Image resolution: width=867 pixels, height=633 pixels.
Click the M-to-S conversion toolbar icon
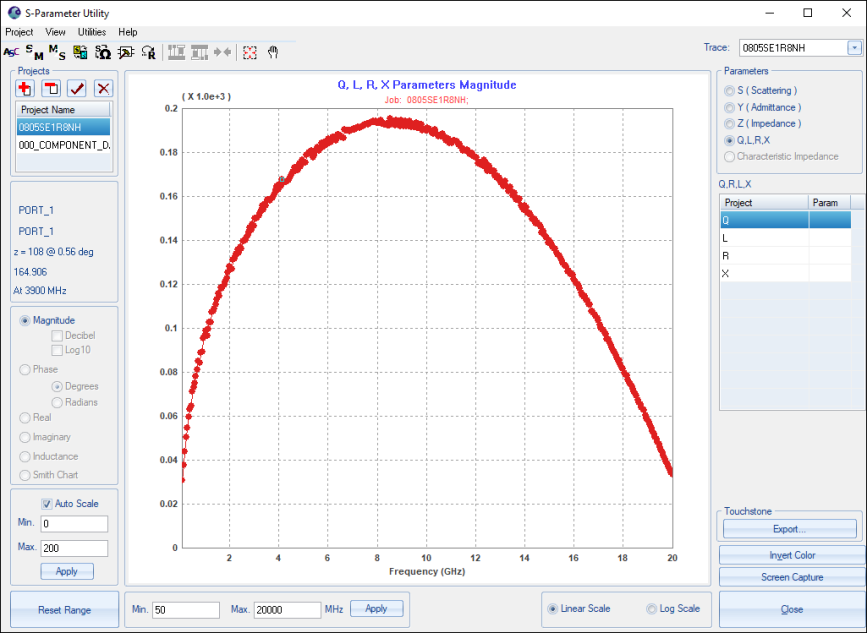(x=57, y=52)
